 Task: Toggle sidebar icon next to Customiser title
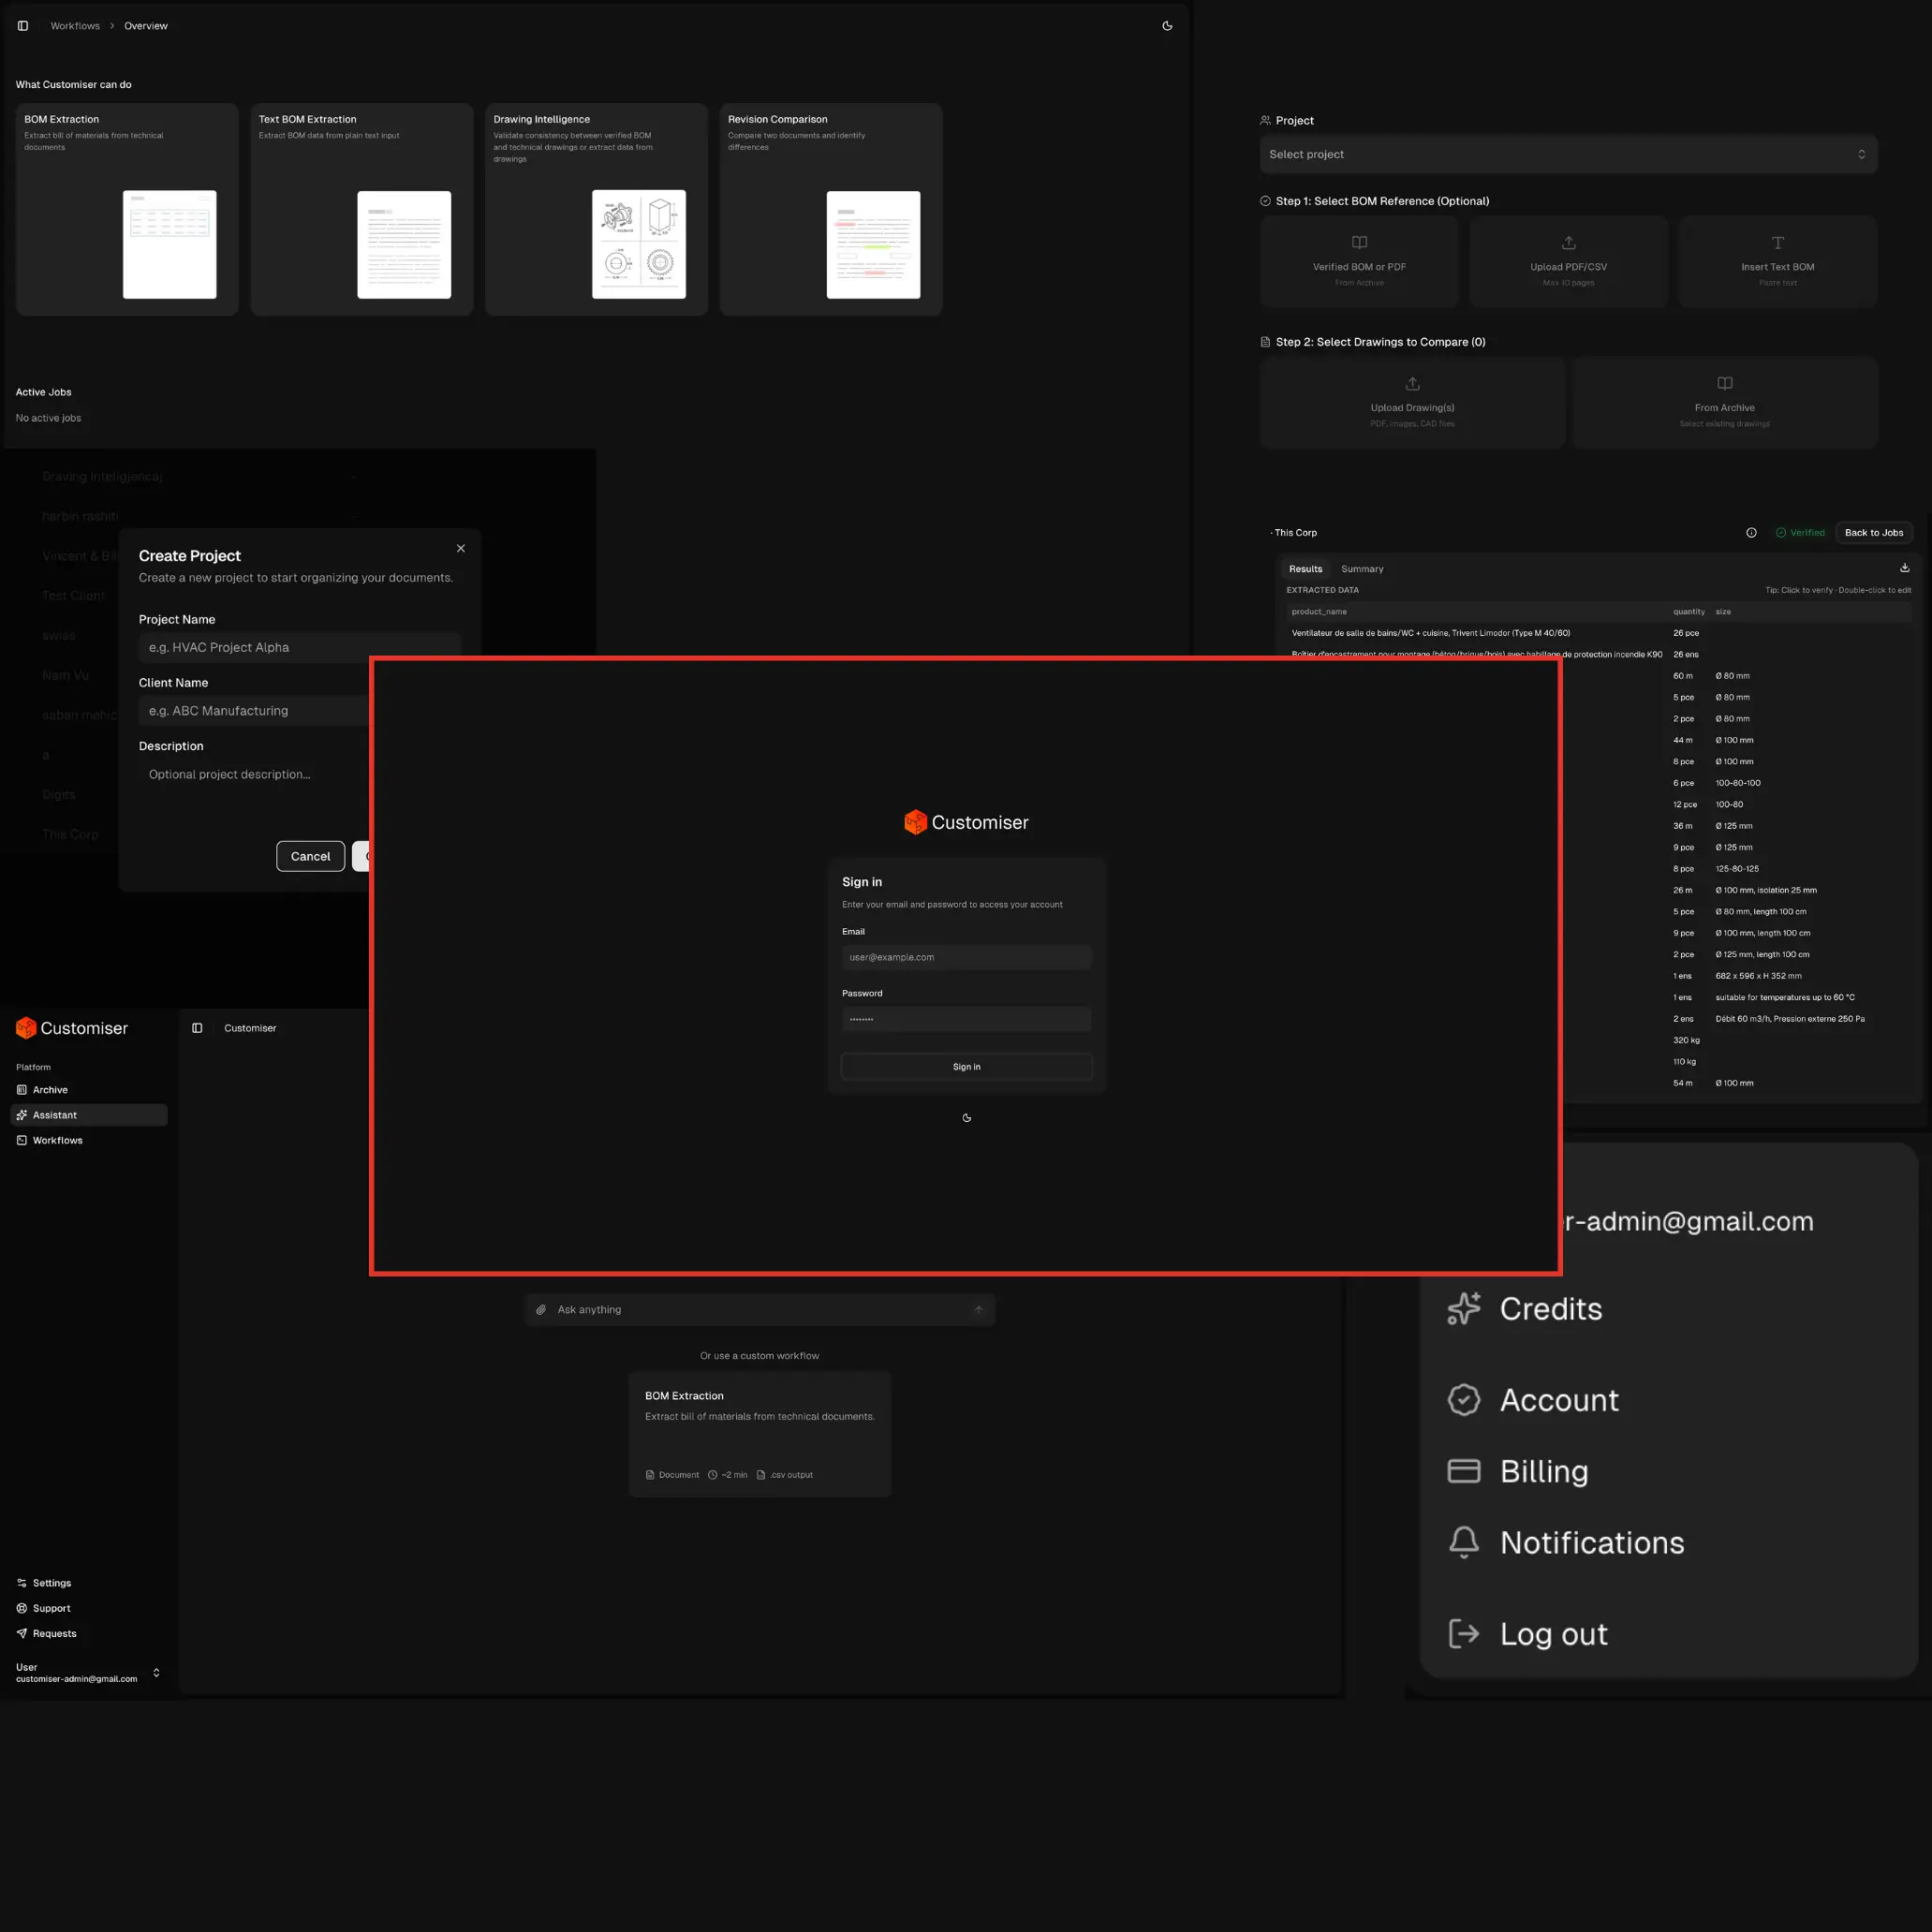197,1028
